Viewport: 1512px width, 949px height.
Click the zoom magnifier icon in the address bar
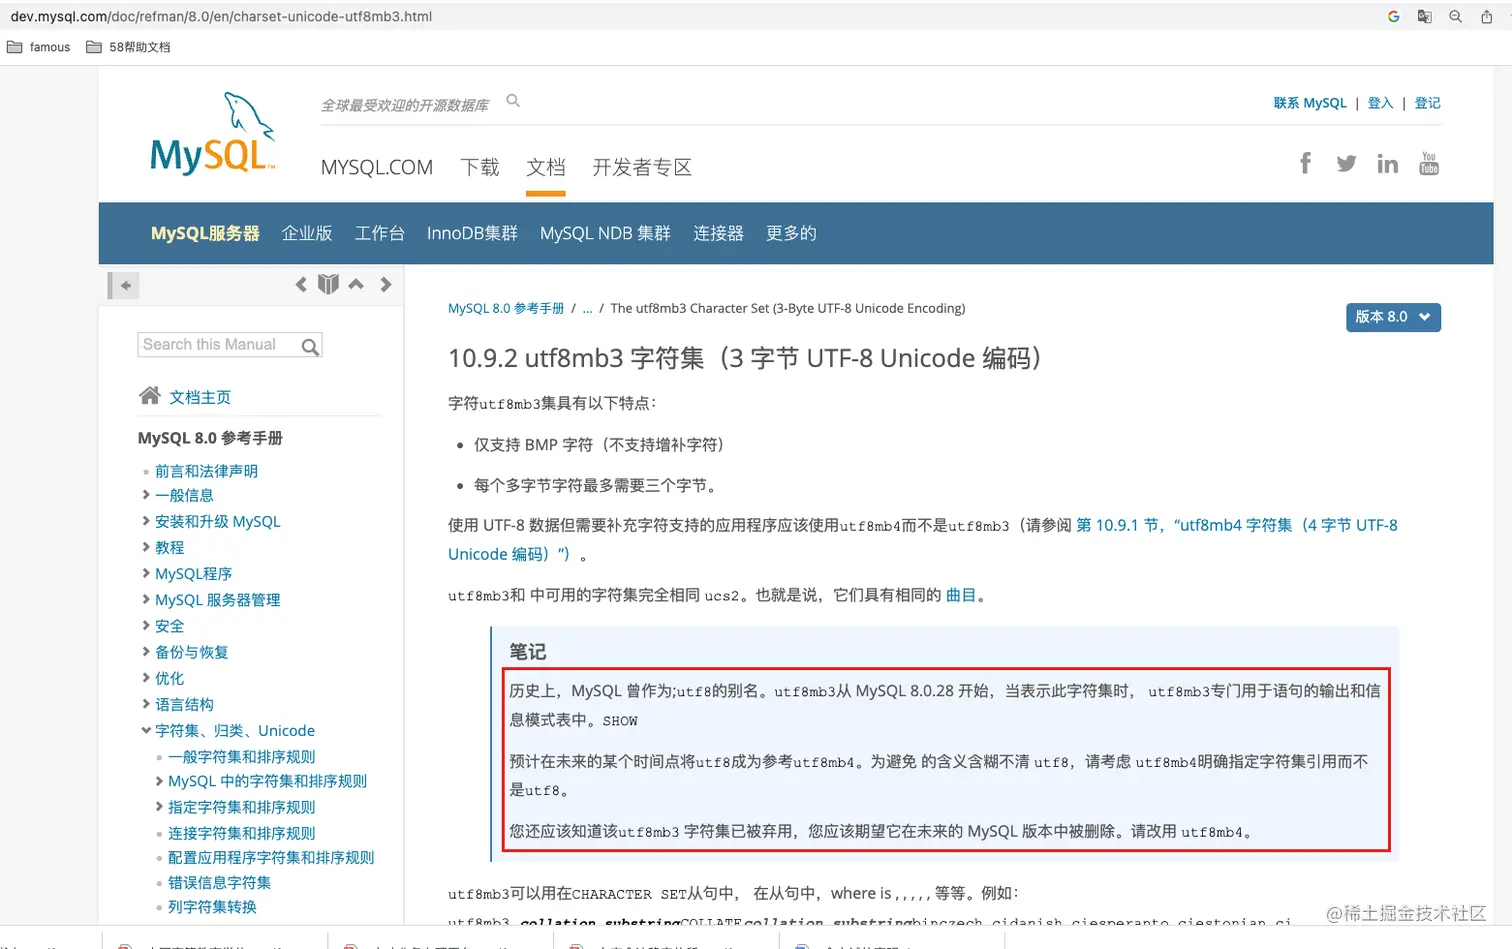coord(1455,17)
